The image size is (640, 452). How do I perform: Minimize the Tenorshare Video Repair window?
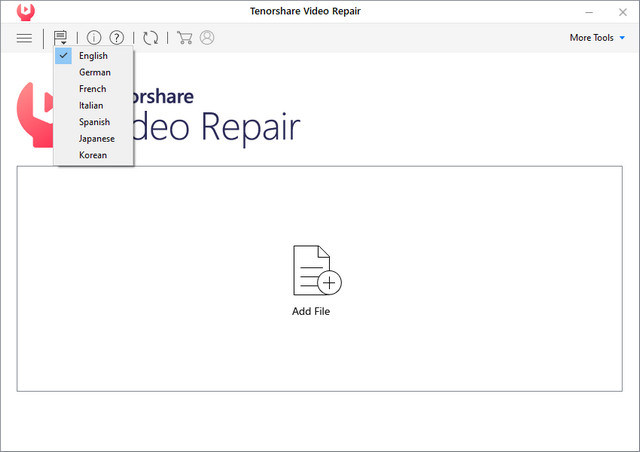pyautogui.click(x=589, y=12)
